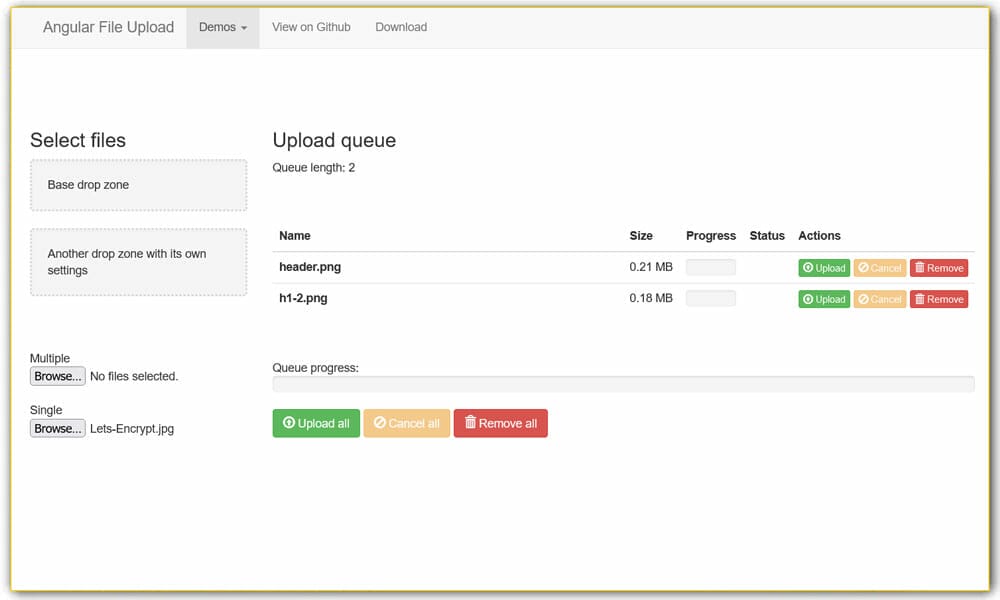This screenshot has height=600, width=1000.
Task: Click the upload arrow icon in Upload all button
Action: [x=288, y=422]
